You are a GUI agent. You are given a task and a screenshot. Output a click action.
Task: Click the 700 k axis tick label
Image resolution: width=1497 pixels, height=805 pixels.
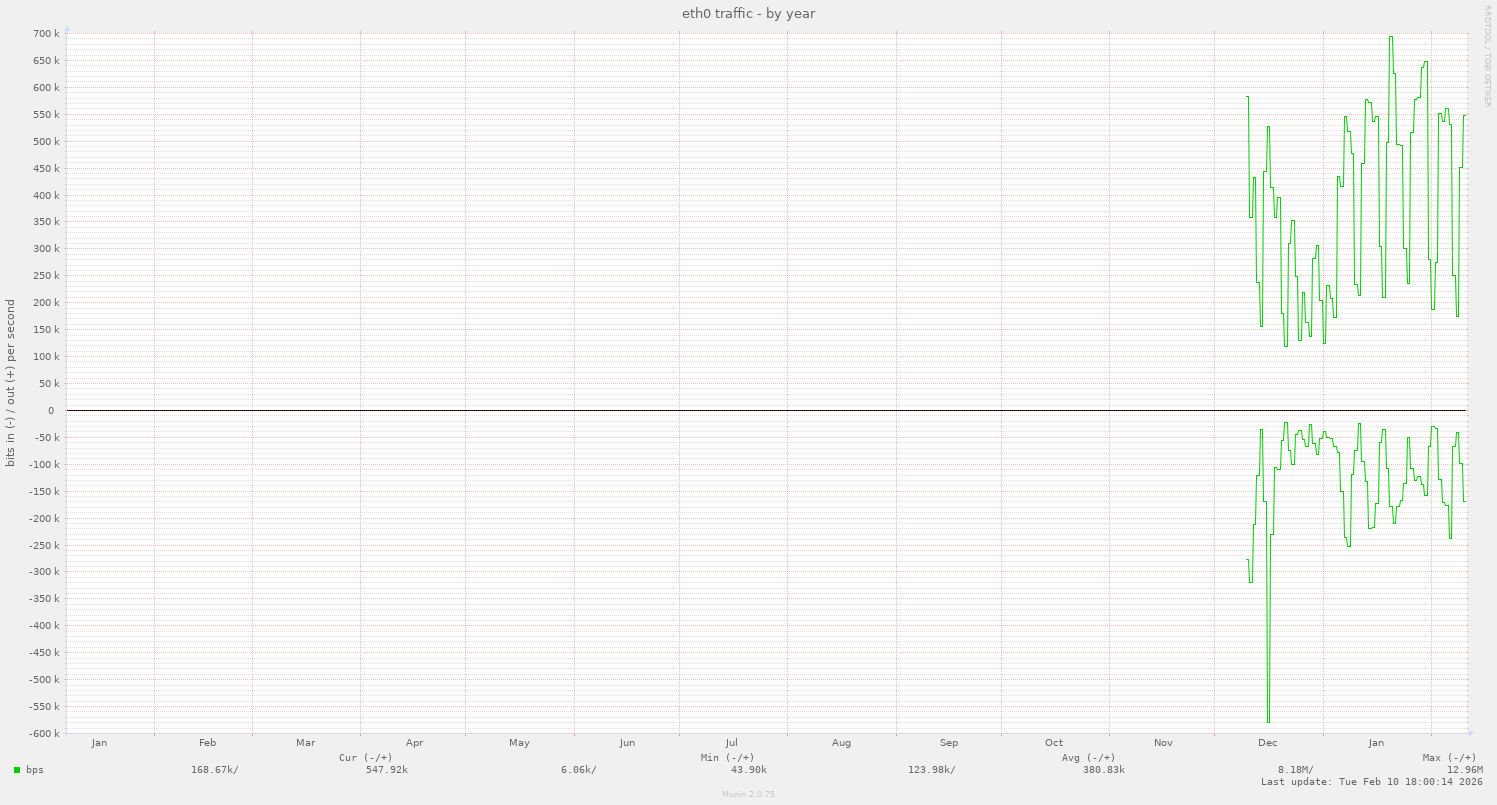(48, 33)
